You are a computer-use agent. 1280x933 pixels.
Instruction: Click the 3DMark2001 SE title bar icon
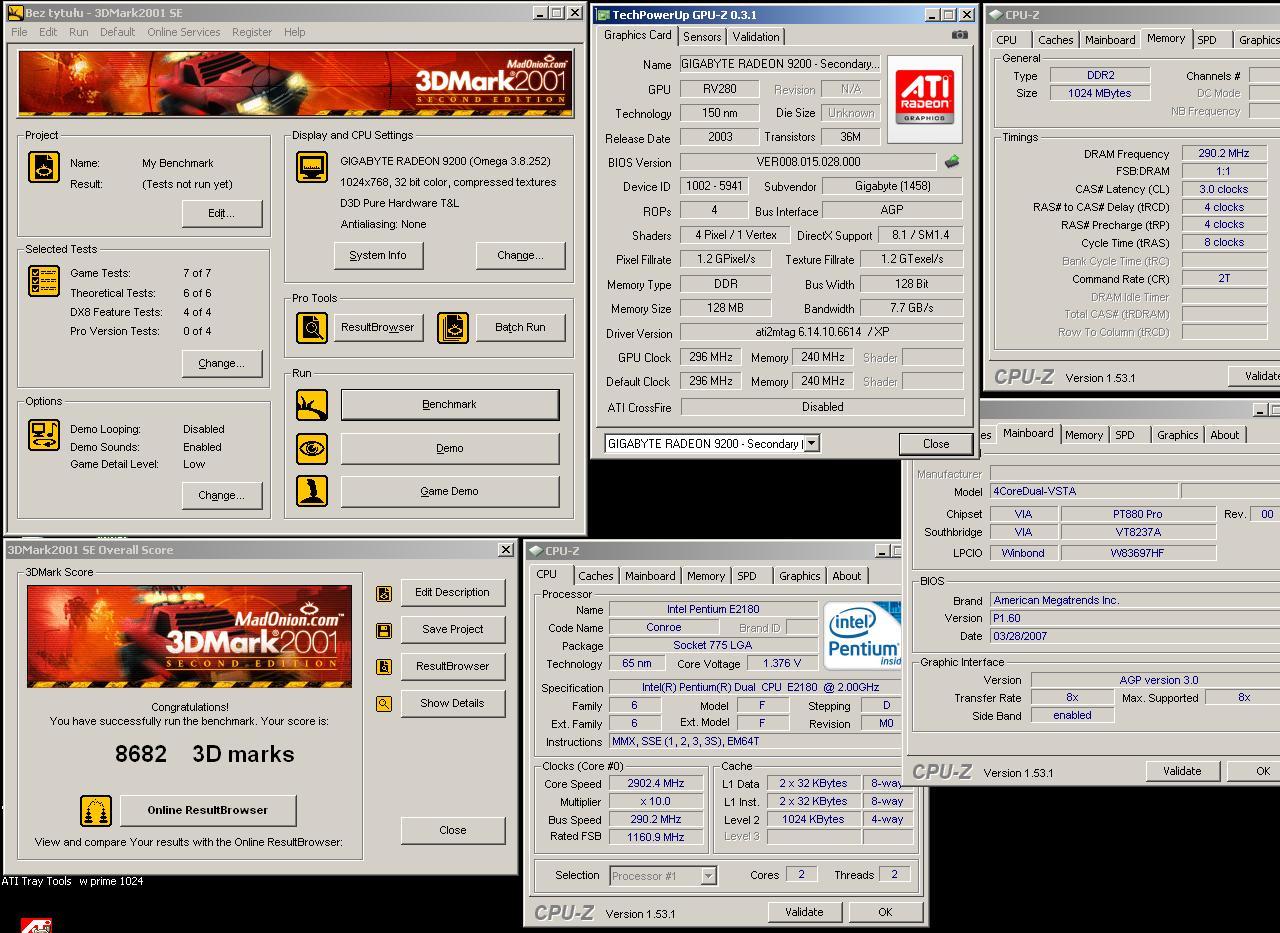[x=15, y=13]
